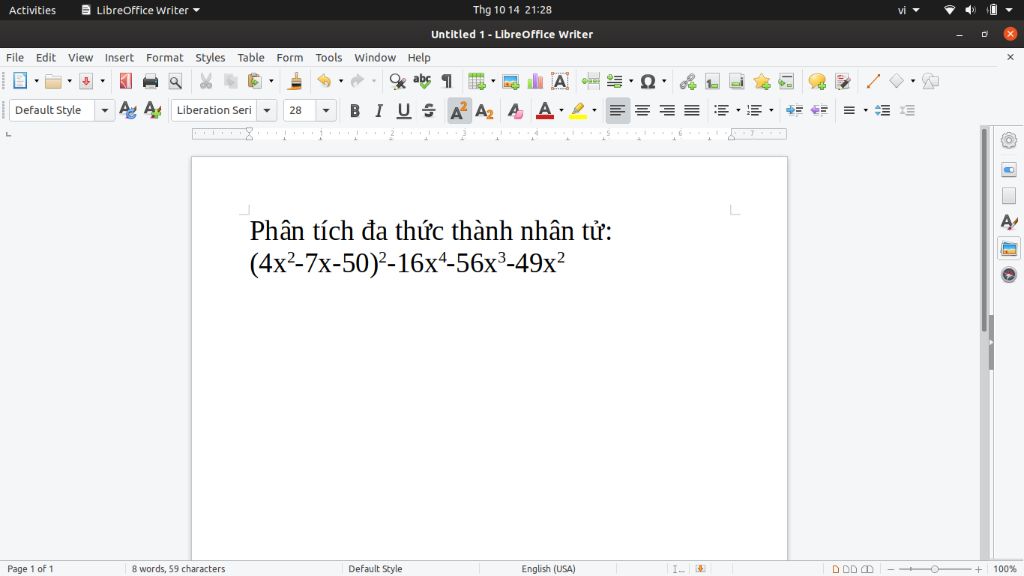The image size is (1024, 576).
Task: Open the sidebar Navigator panel
Action: pos(1009,275)
